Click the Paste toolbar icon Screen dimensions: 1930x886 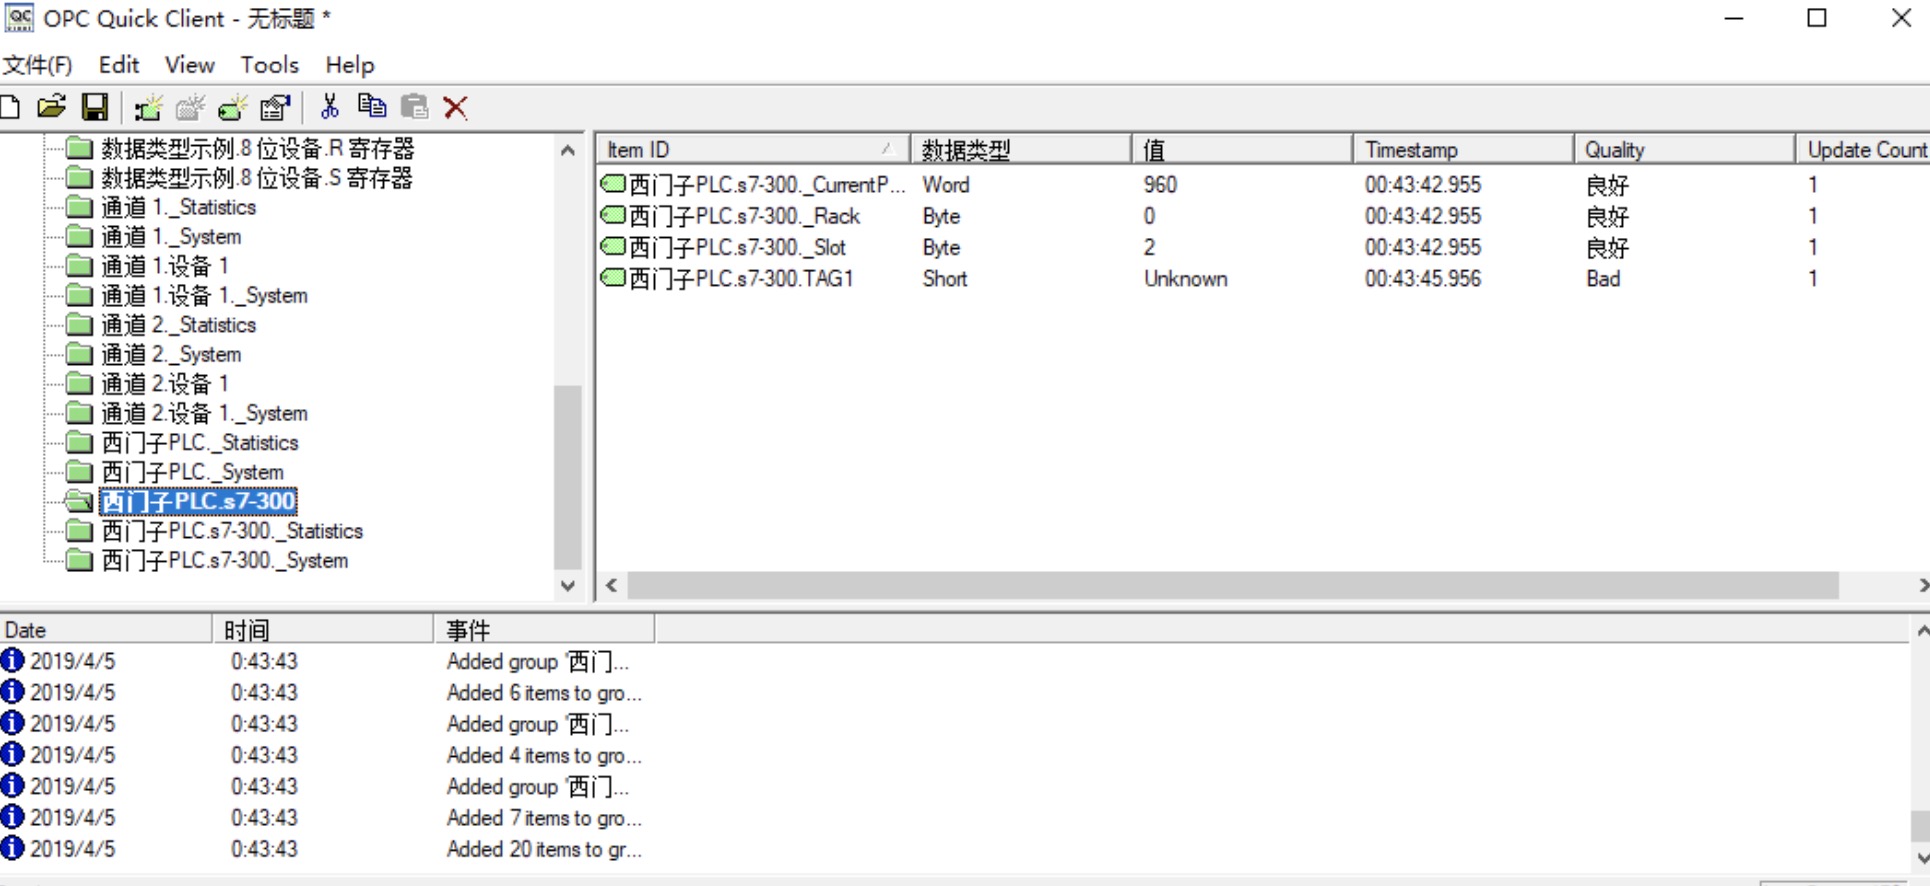click(x=414, y=106)
